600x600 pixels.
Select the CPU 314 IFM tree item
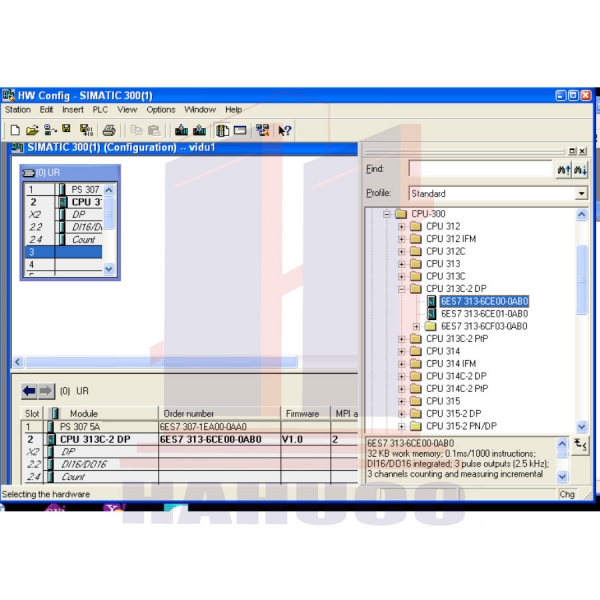pos(451,364)
